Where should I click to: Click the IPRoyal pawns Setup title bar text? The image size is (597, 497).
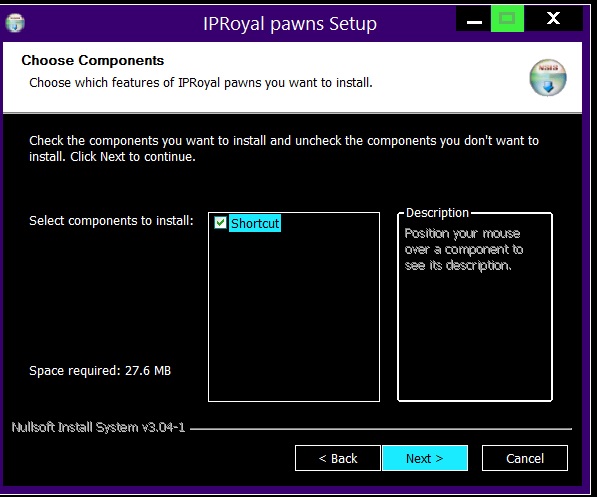tap(290, 24)
